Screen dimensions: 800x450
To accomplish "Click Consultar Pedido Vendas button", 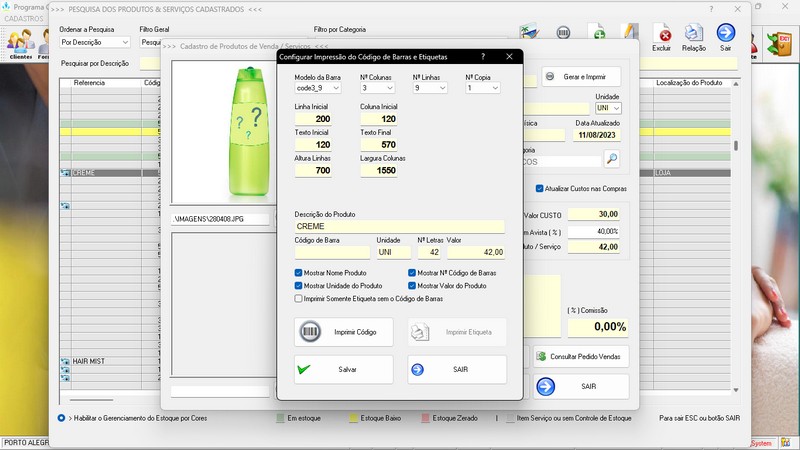I will pyautogui.click(x=581, y=356).
